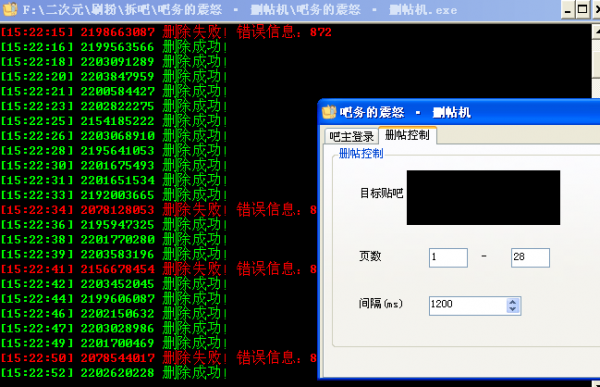Select the last log line 2202620228
This screenshot has height=387, width=600.
click(x=114, y=373)
